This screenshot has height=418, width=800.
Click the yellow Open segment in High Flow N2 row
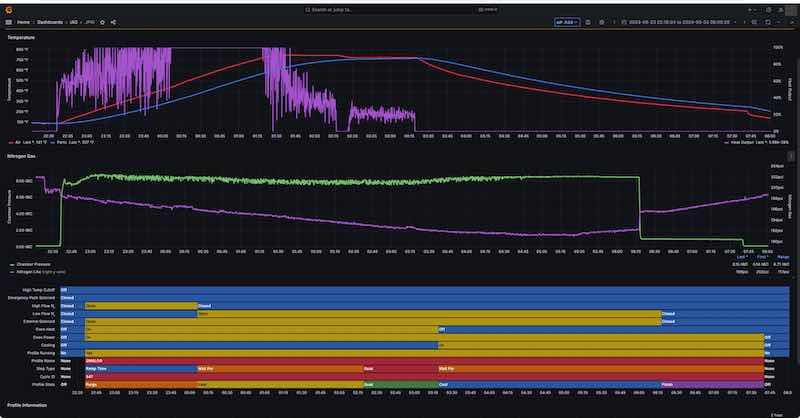coord(141,306)
